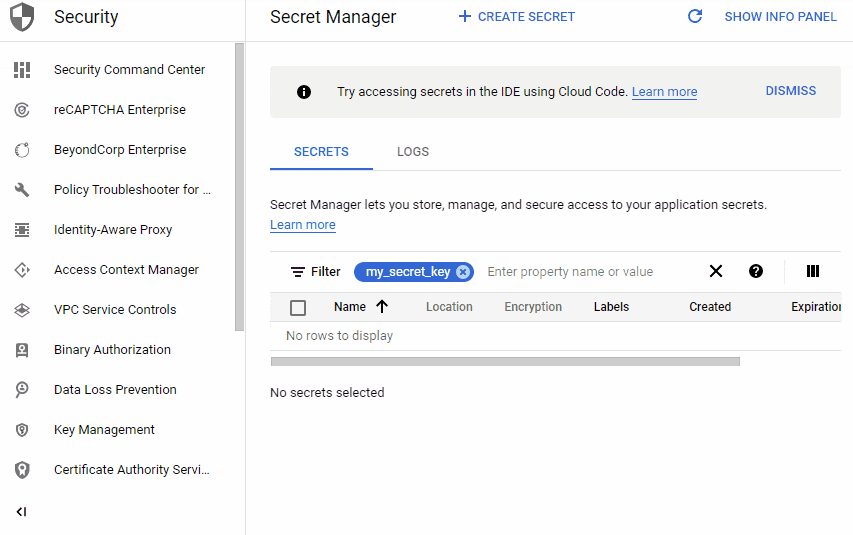Open Identity-Aware Proxy page
The height and width of the screenshot is (535, 853).
(x=113, y=230)
